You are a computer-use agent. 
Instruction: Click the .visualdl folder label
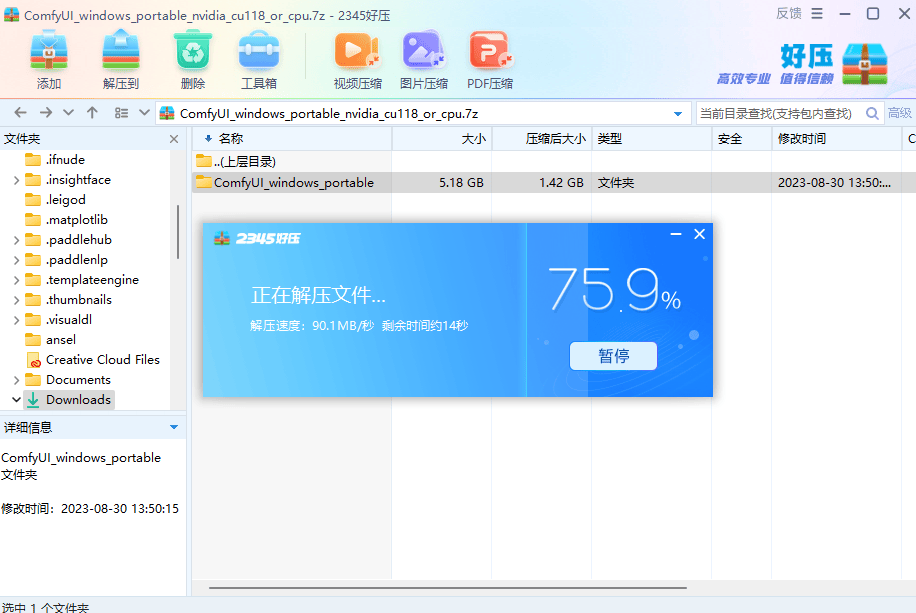69,320
